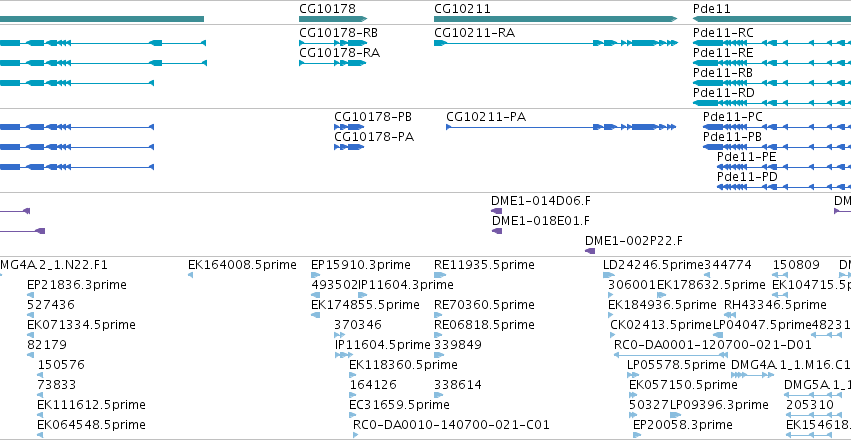Viewport: 851px width, 440px height.
Task: Select the Pde11-PE protein label
Action: pos(746,157)
